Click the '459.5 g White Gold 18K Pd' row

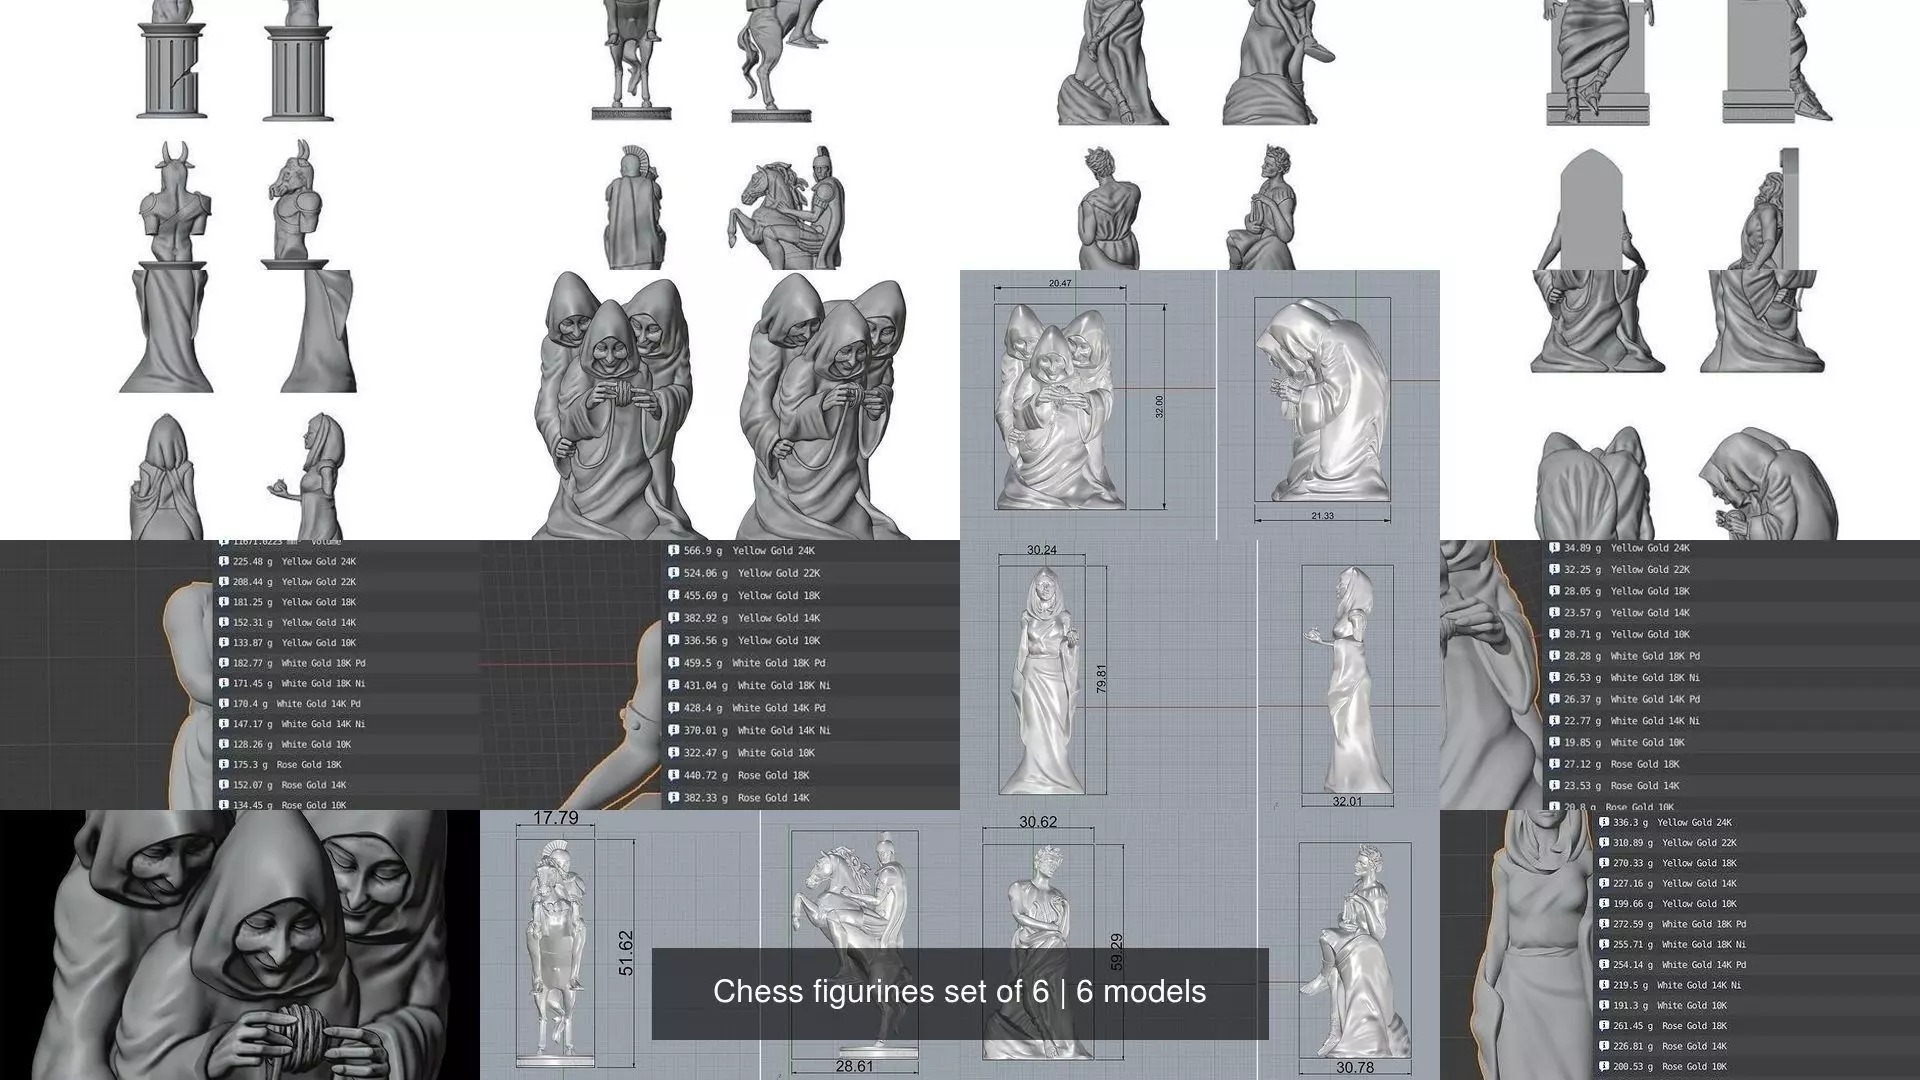pos(812,663)
